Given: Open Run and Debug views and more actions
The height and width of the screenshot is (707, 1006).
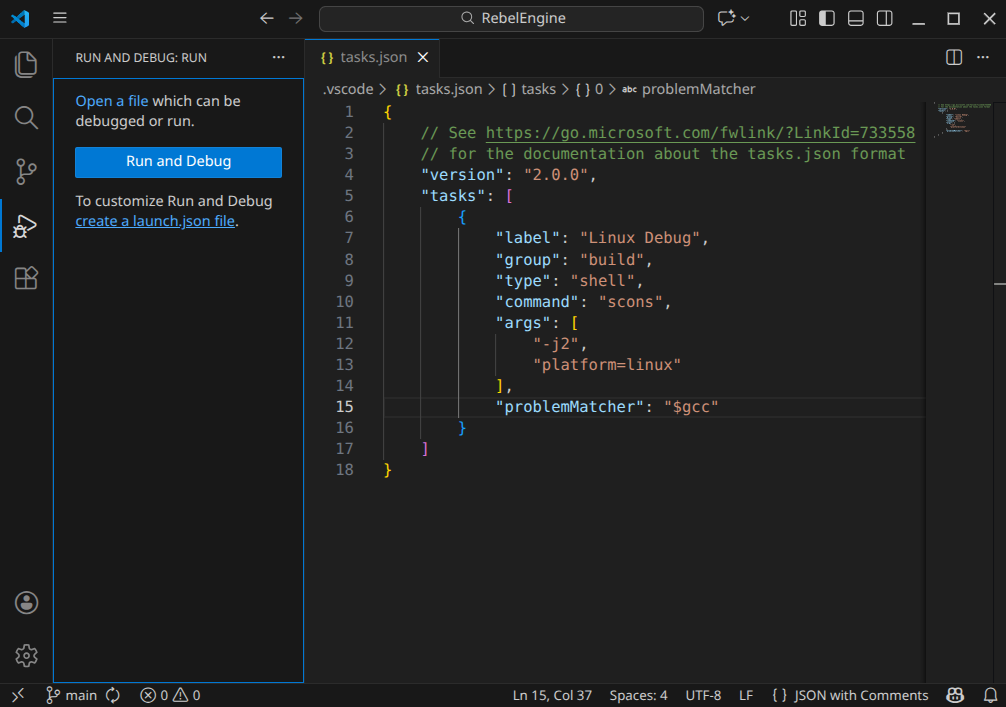Looking at the screenshot, I should (278, 57).
